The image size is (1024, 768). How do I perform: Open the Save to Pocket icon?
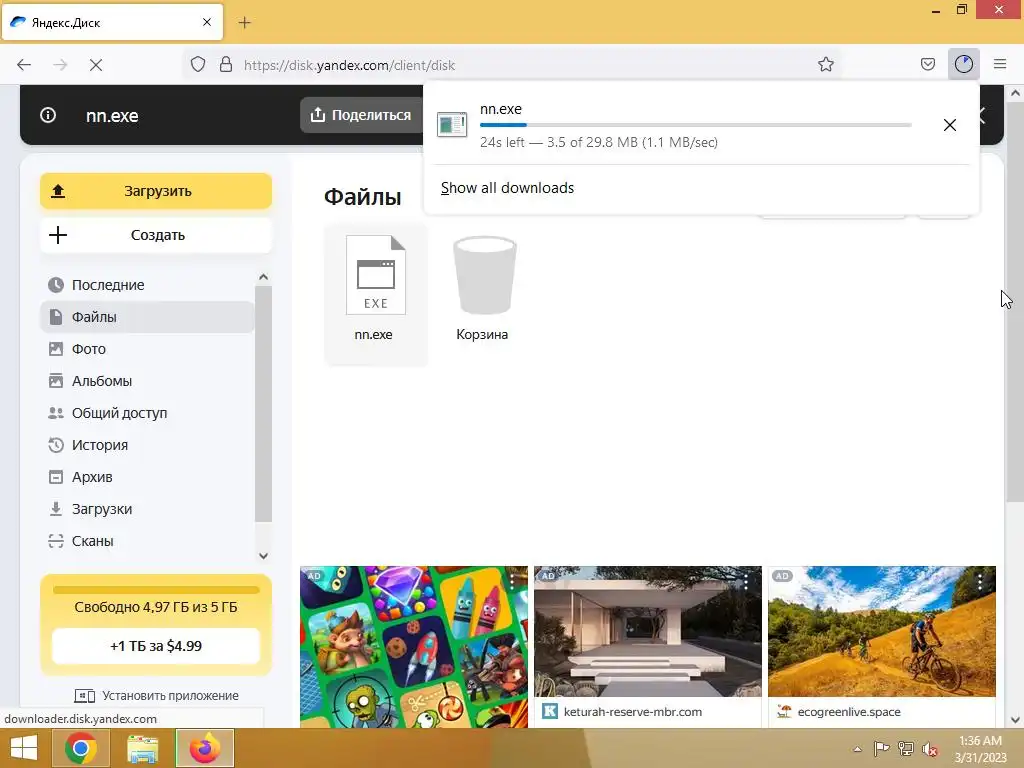[927, 64]
